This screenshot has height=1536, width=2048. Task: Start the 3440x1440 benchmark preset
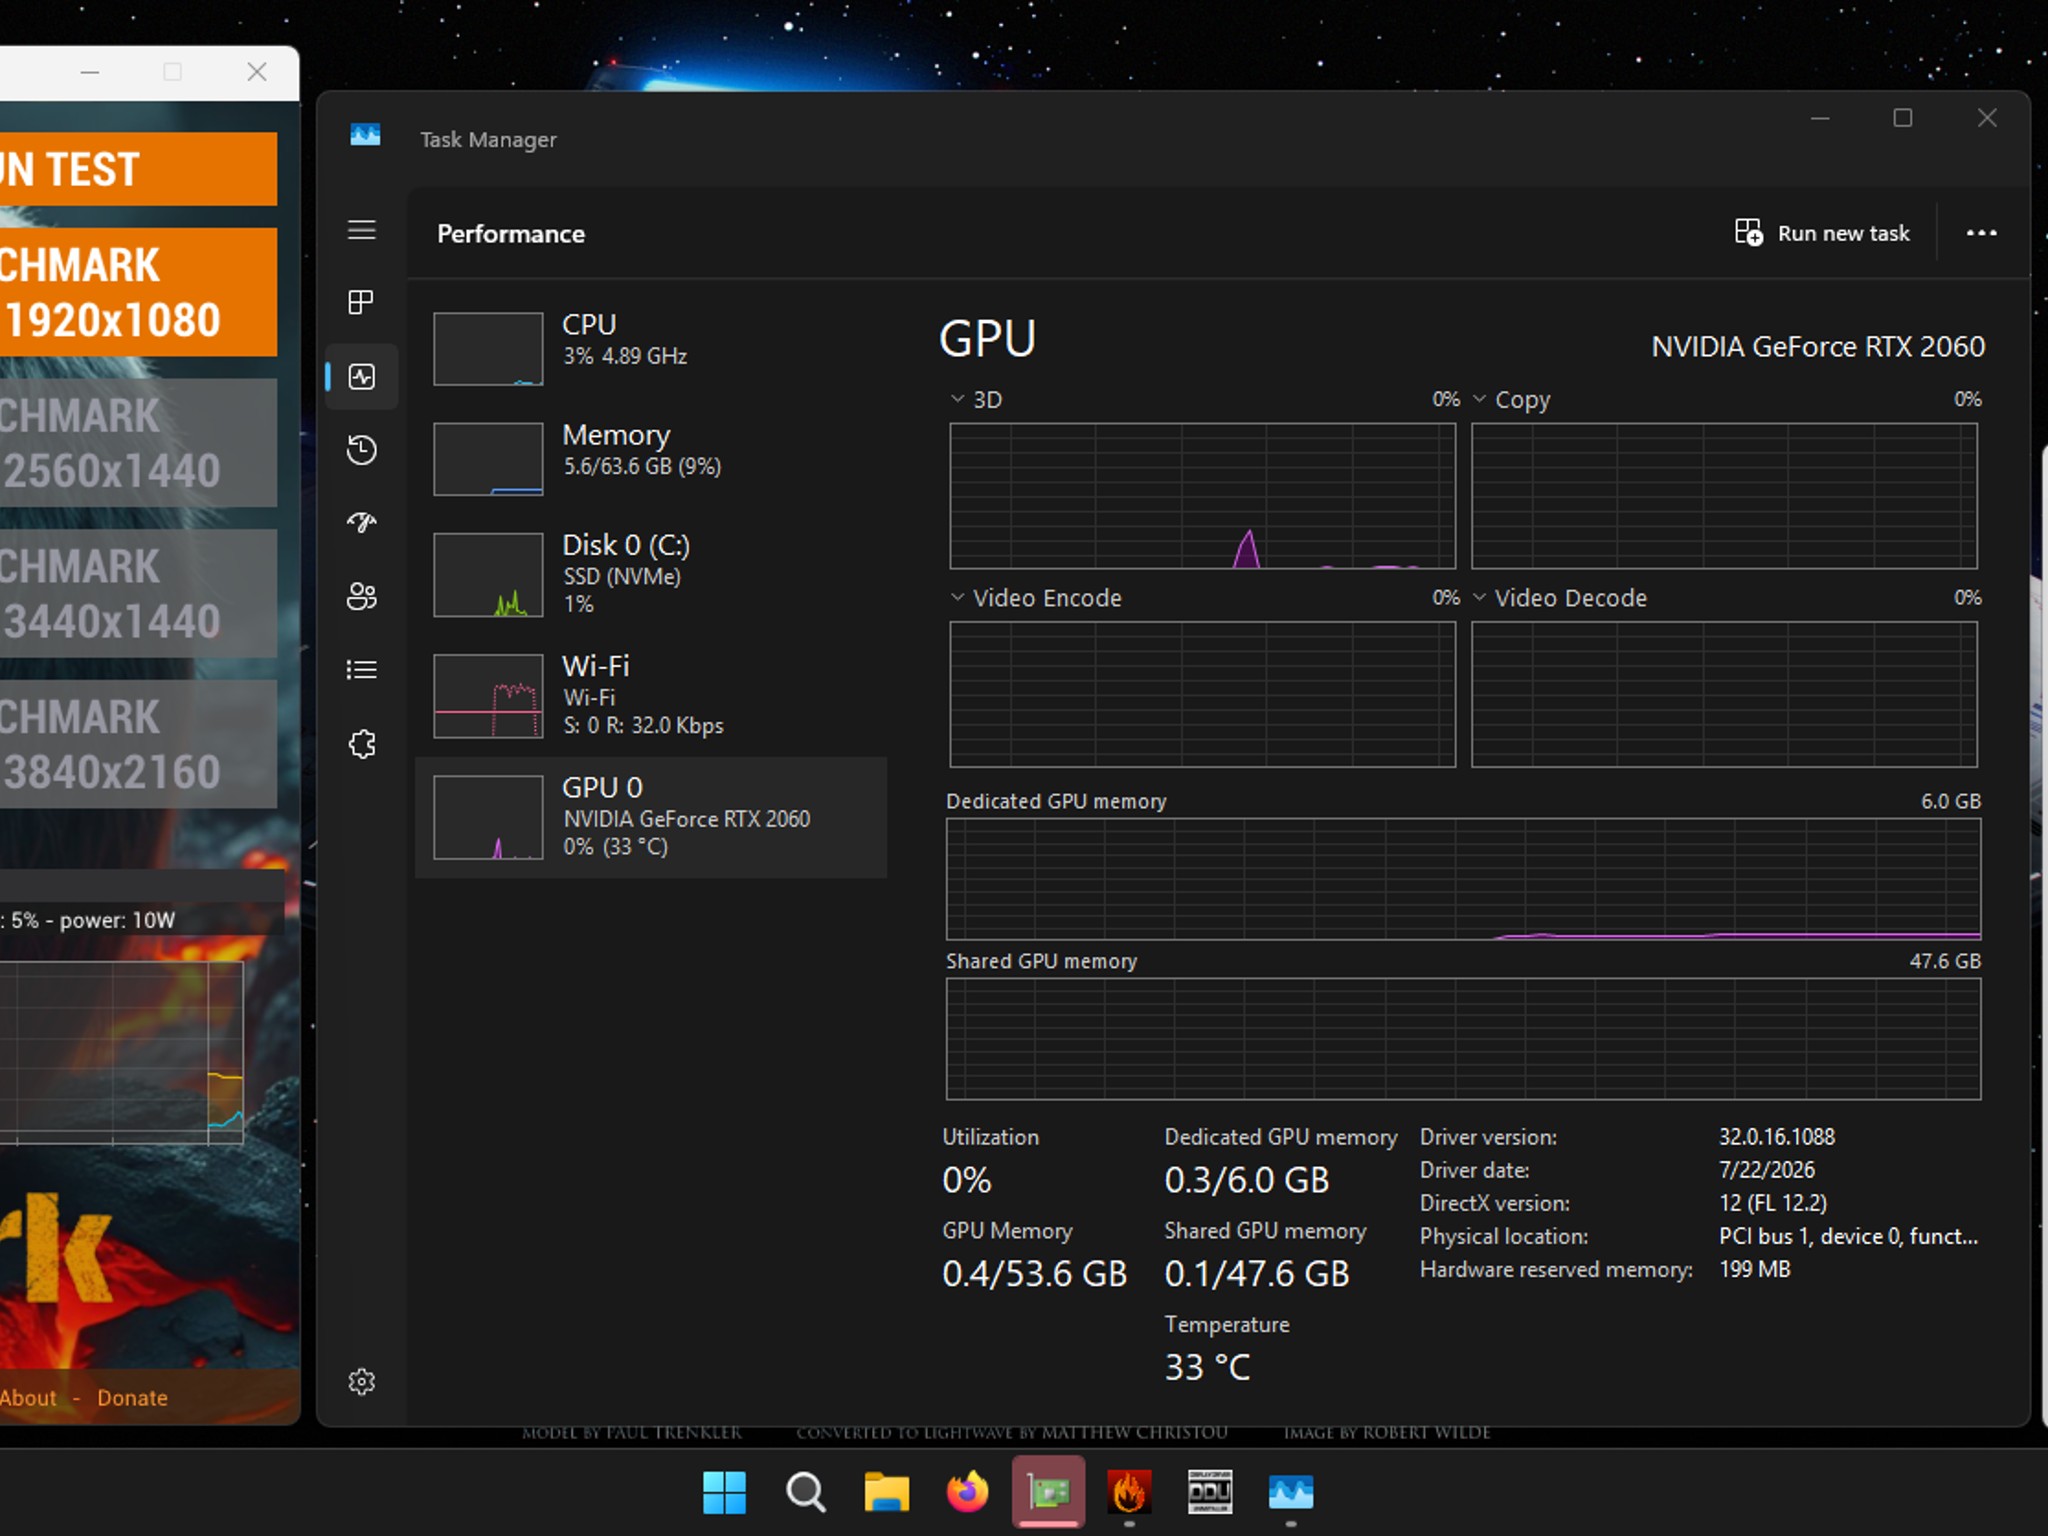pos(138,593)
